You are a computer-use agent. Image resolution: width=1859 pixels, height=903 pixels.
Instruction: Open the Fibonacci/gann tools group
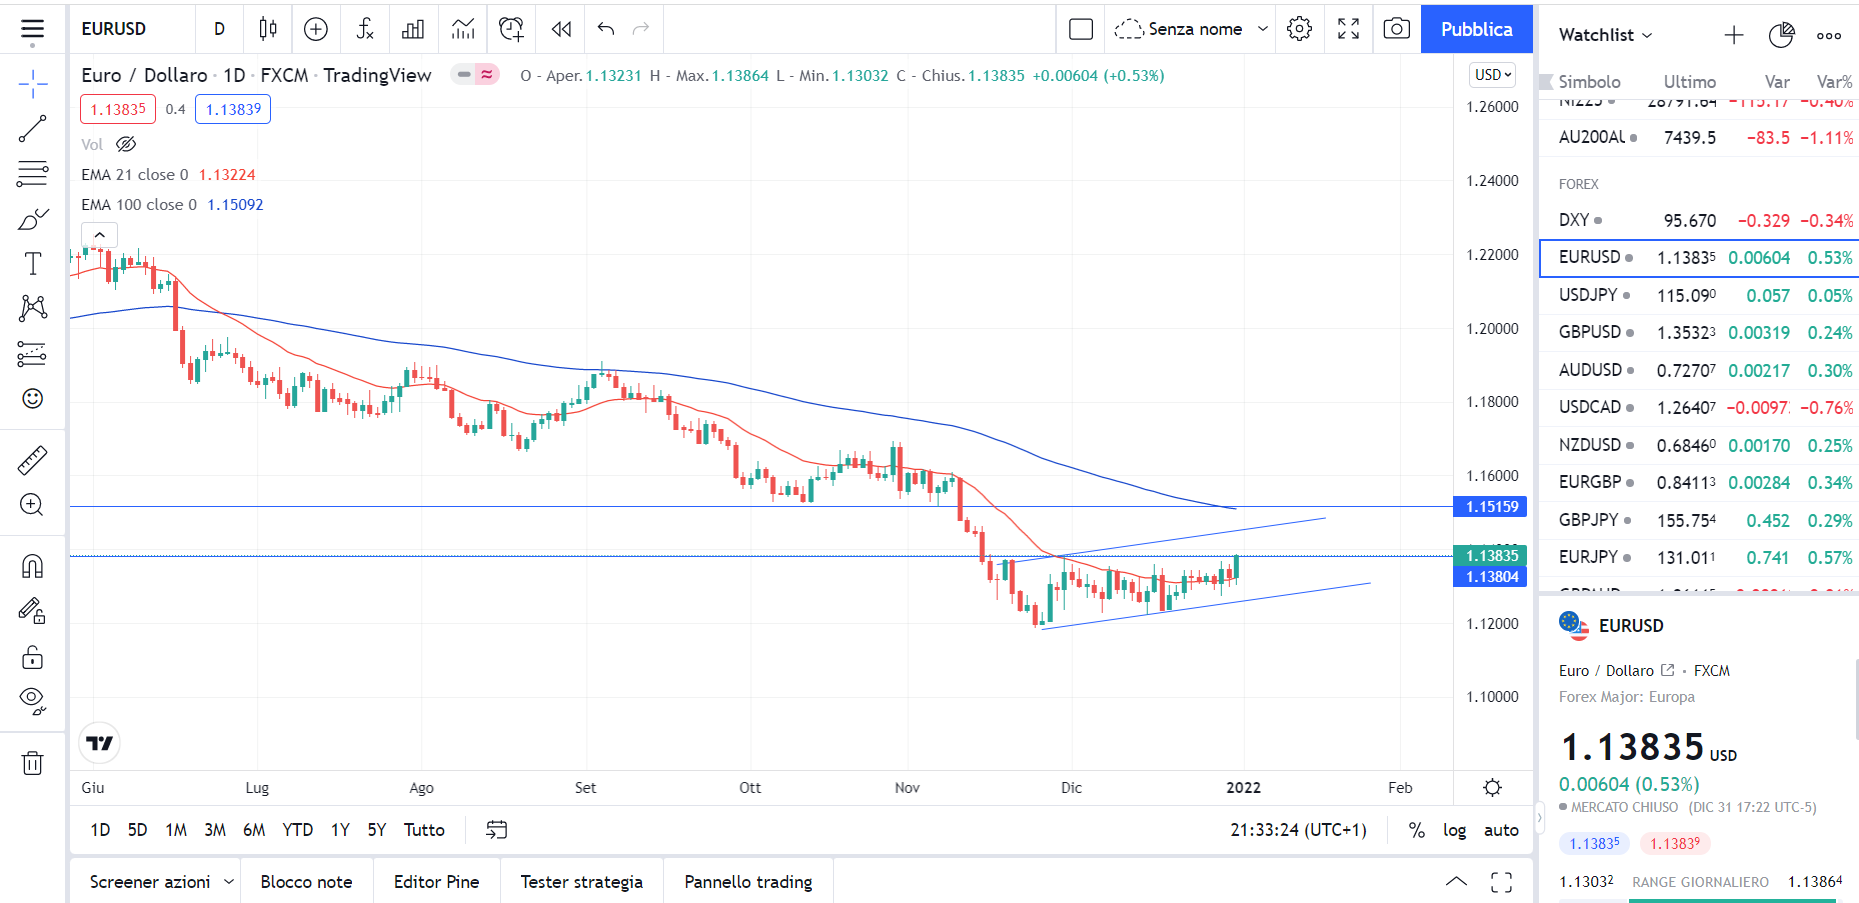32,174
